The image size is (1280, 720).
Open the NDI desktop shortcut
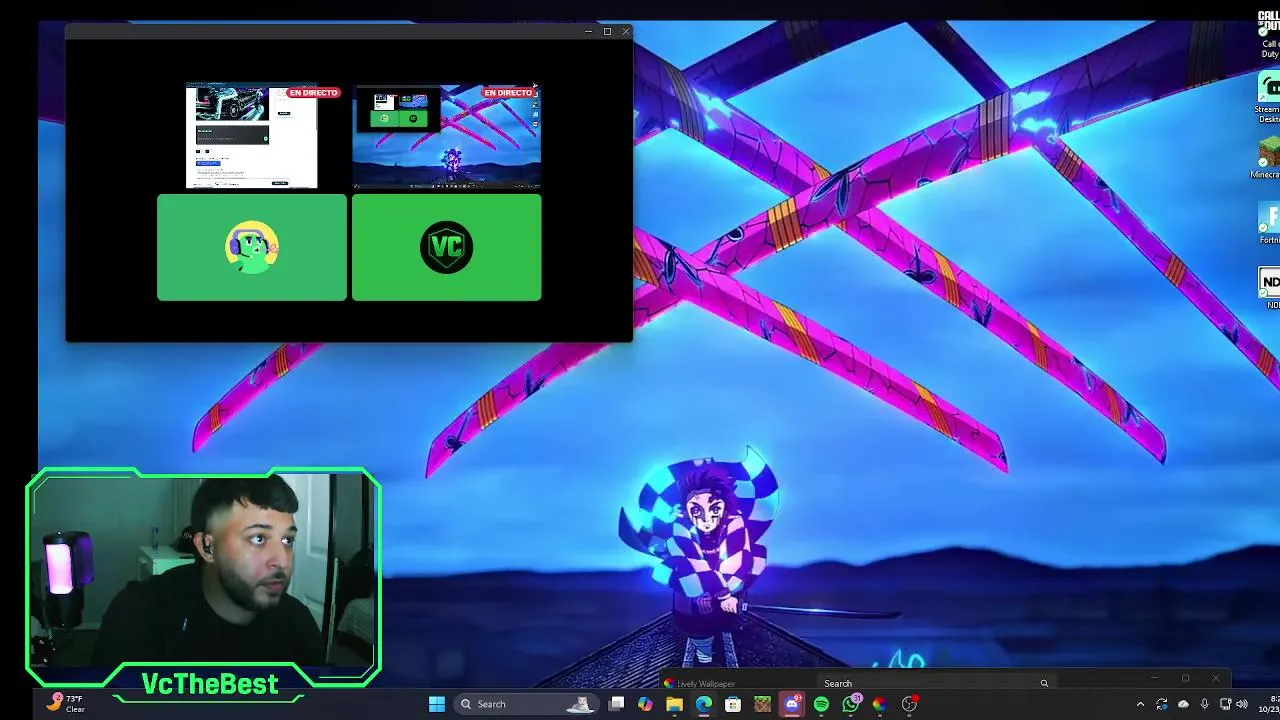tap(1270, 288)
